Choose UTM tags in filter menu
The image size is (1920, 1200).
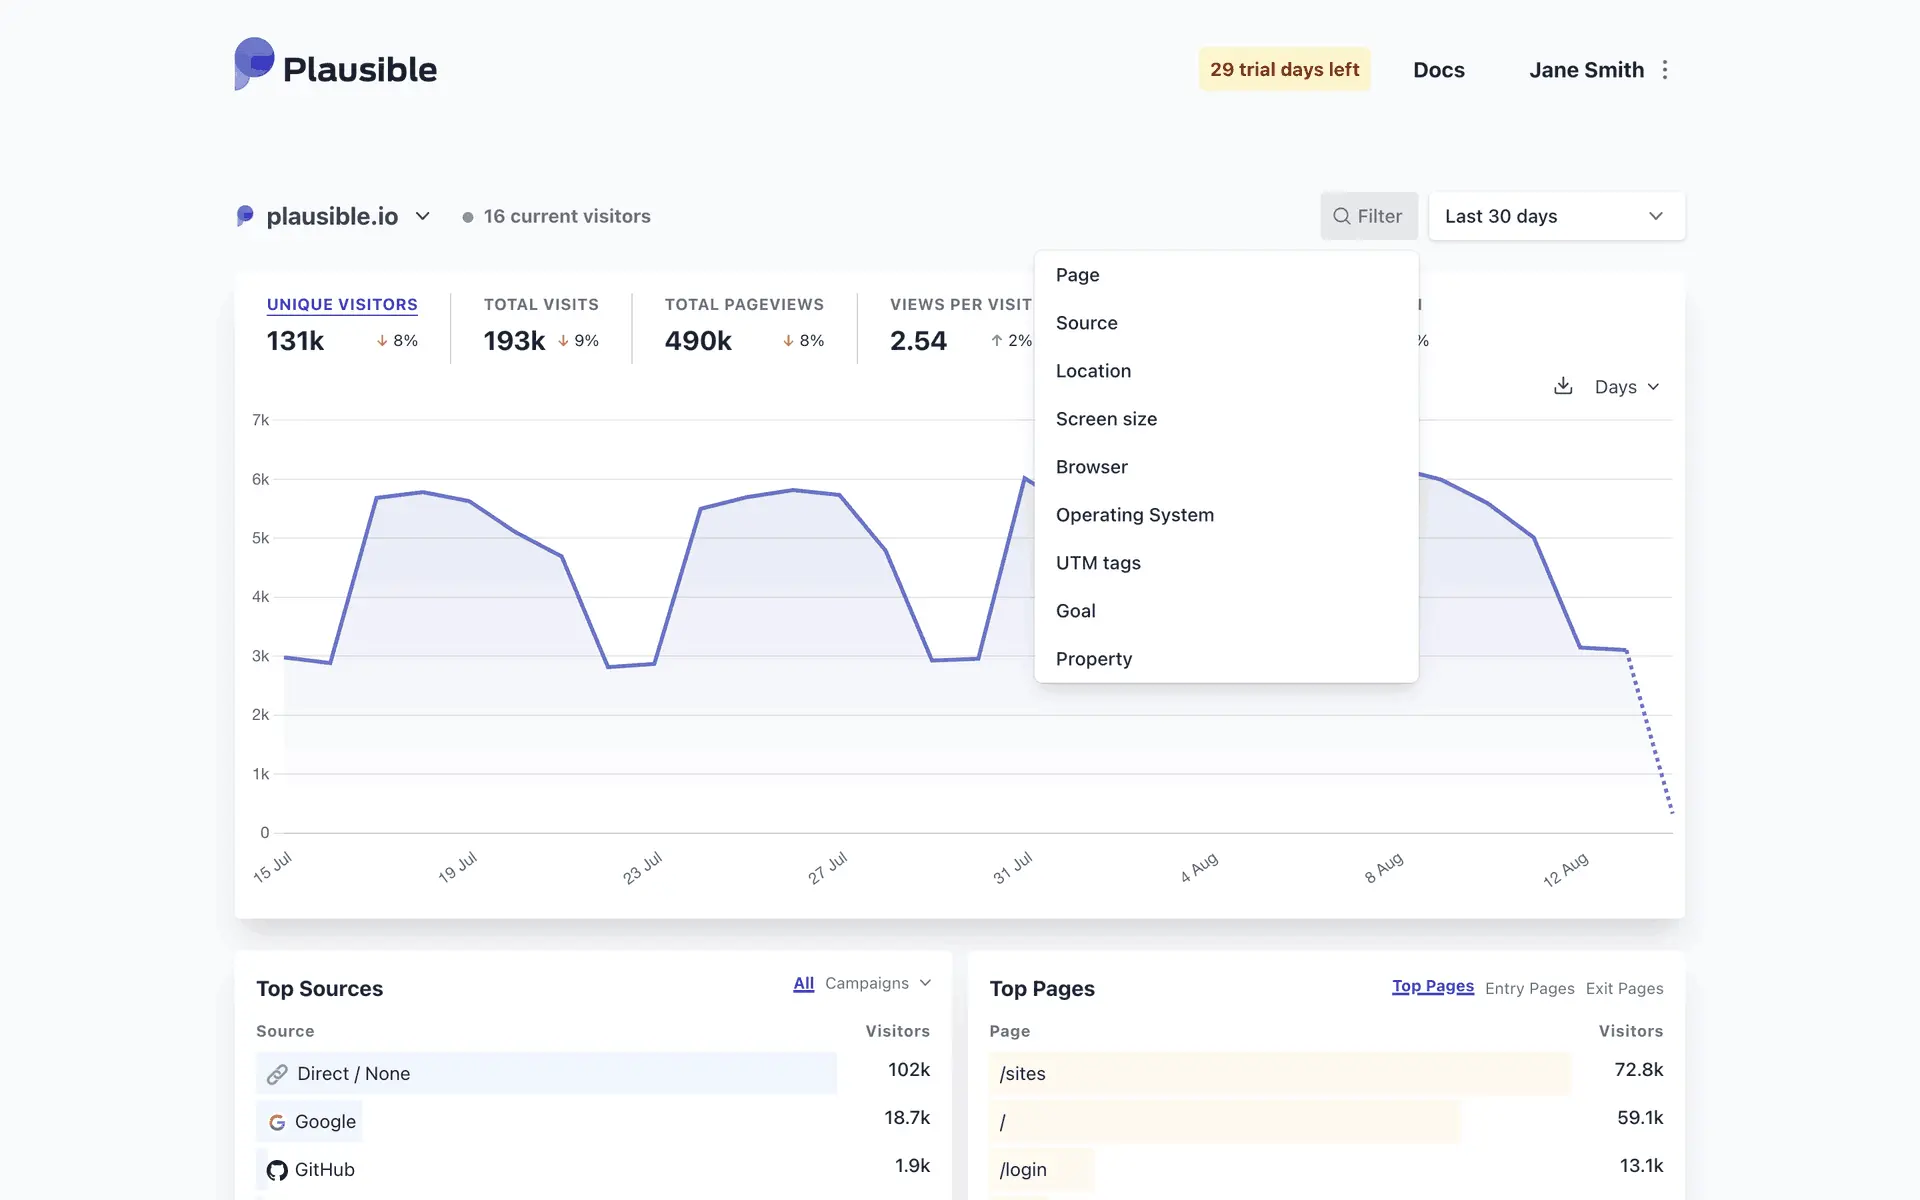pos(1098,563)
